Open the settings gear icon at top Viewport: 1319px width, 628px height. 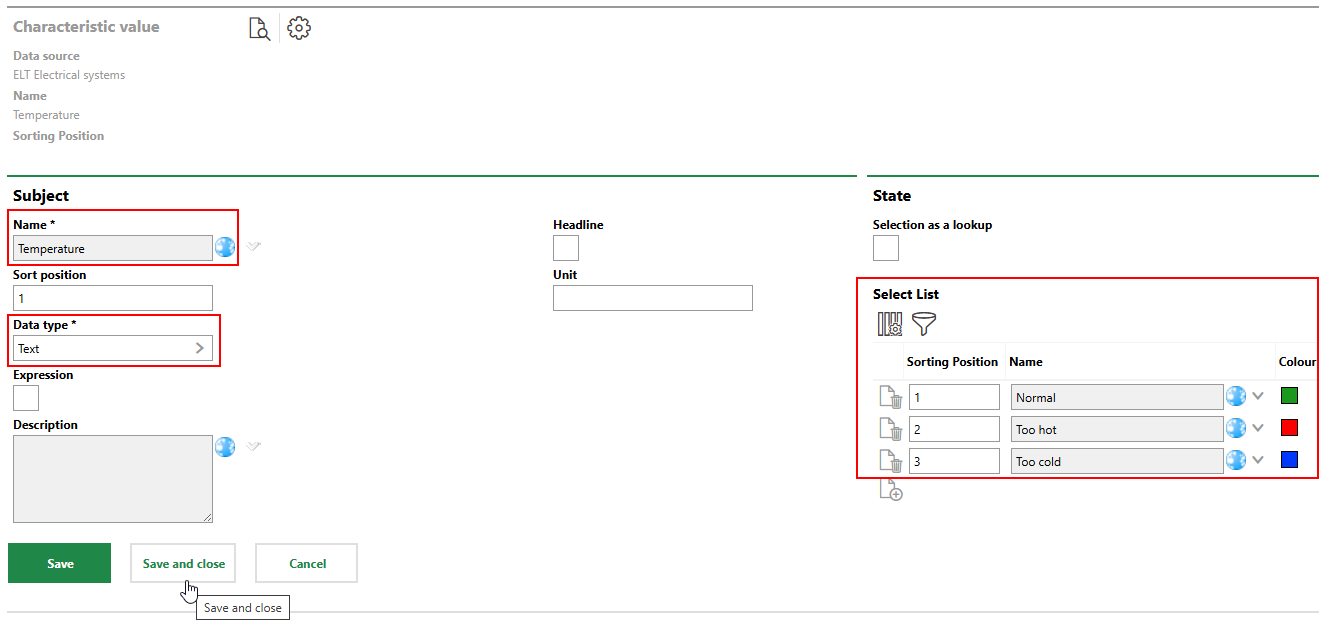tap(299, 29)
